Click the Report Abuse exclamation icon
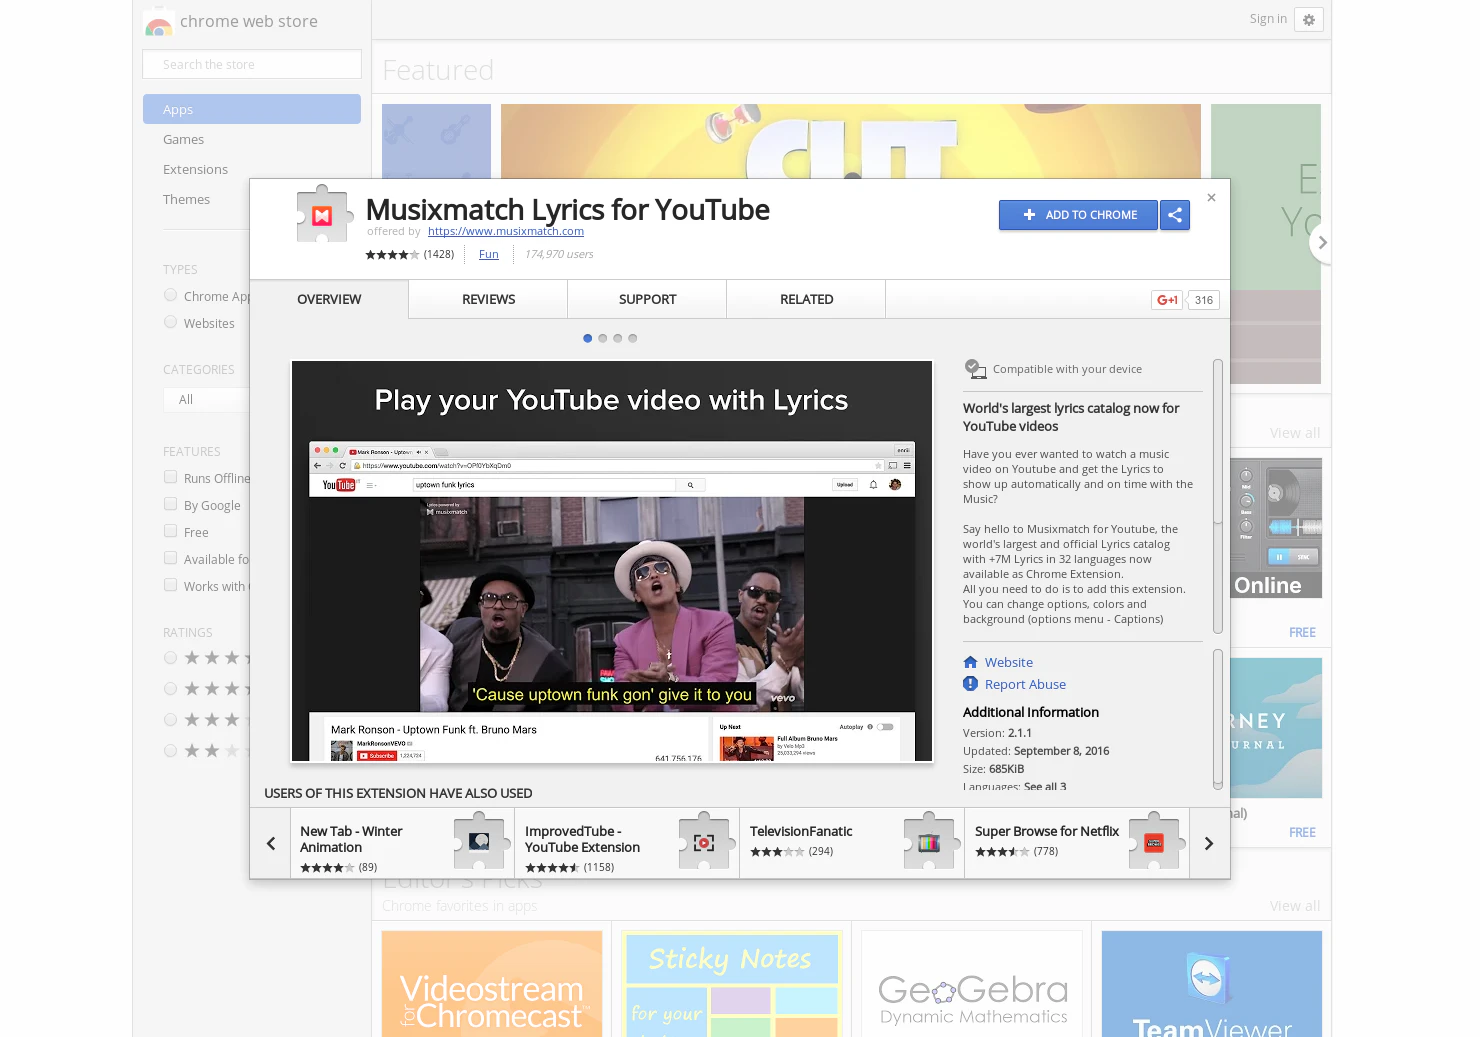The height and width of the screenshot is (1037, 1480). coord(970,684)
